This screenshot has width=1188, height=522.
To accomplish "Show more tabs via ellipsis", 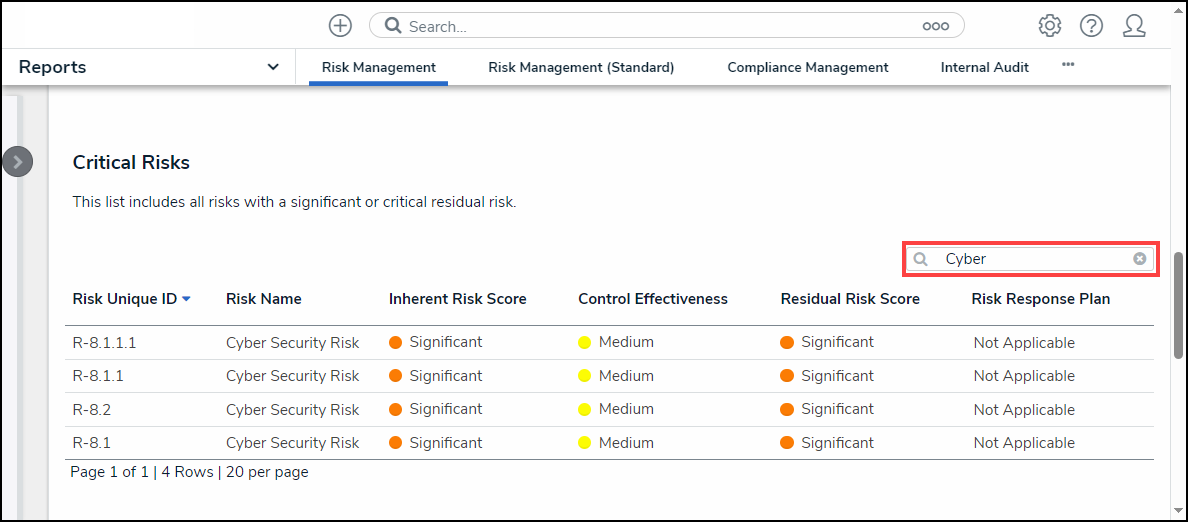I will [x=1068, y=65].
